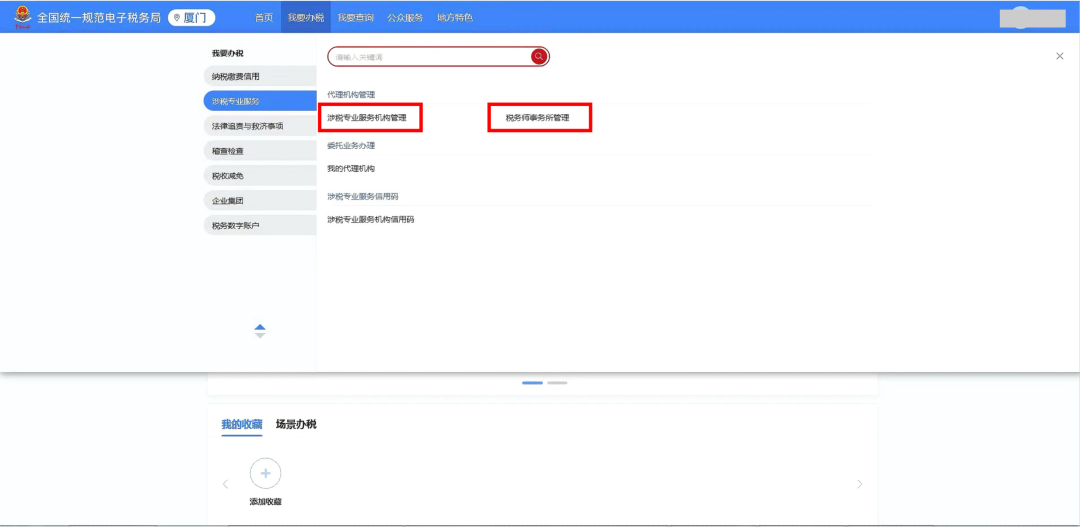This screenshot has width=1080, height=527.
Task: Click the first blue carousel page indicator
Action: [532, 382]
